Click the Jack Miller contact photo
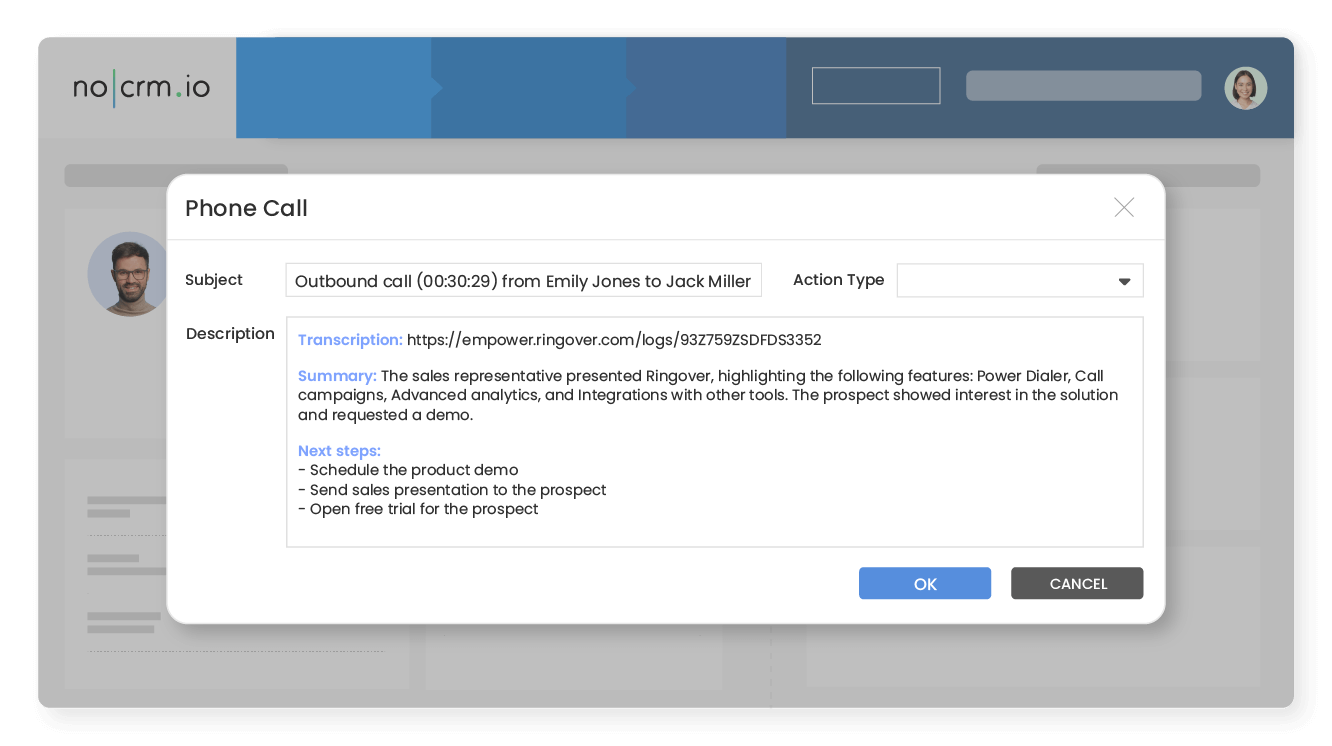Screen dimensions: 1332x746 click(x=129, y=274)
